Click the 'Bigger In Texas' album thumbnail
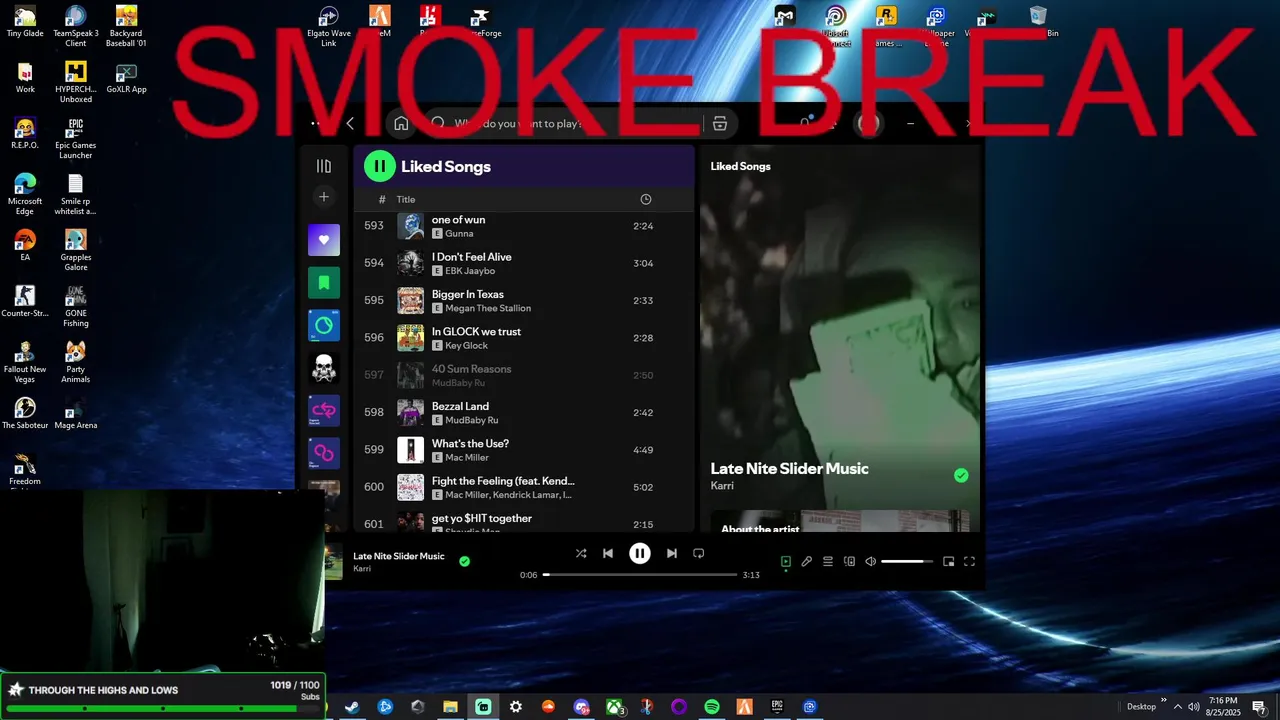The image size is (1280, 720). [x=410, y=301]
